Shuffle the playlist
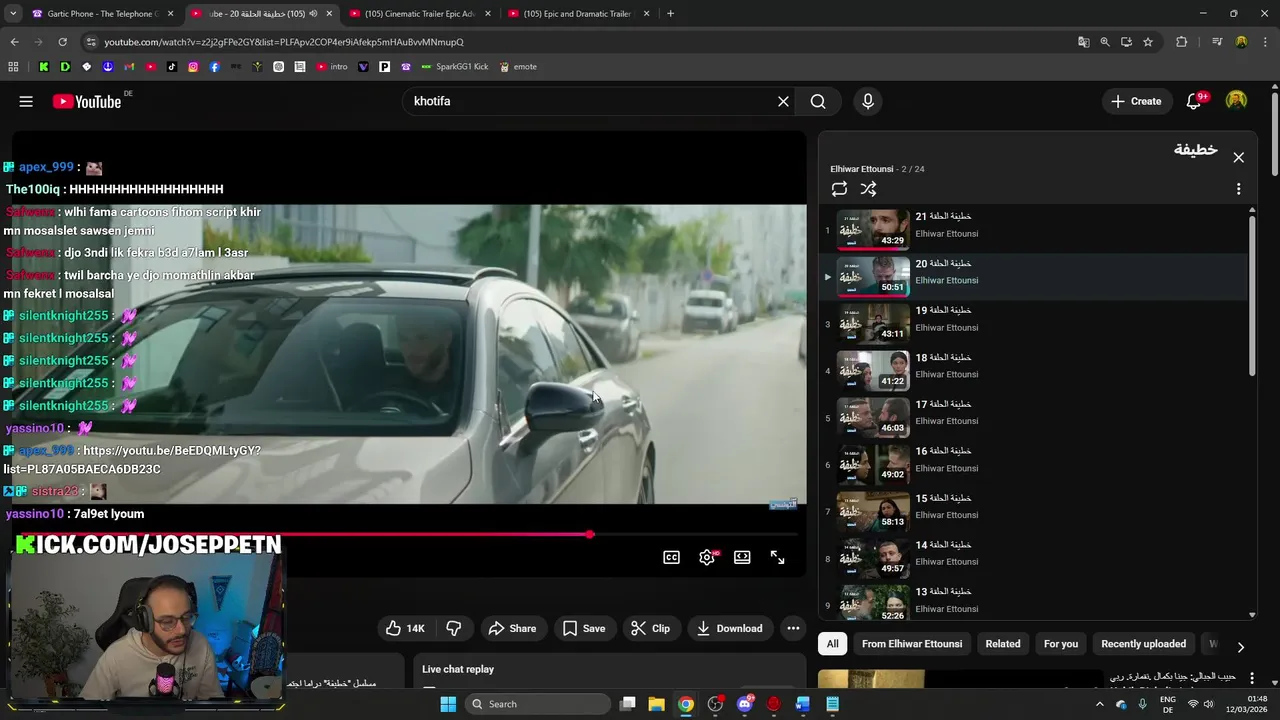This screenshot has height=720, width=1280. (x=868, y=189)
